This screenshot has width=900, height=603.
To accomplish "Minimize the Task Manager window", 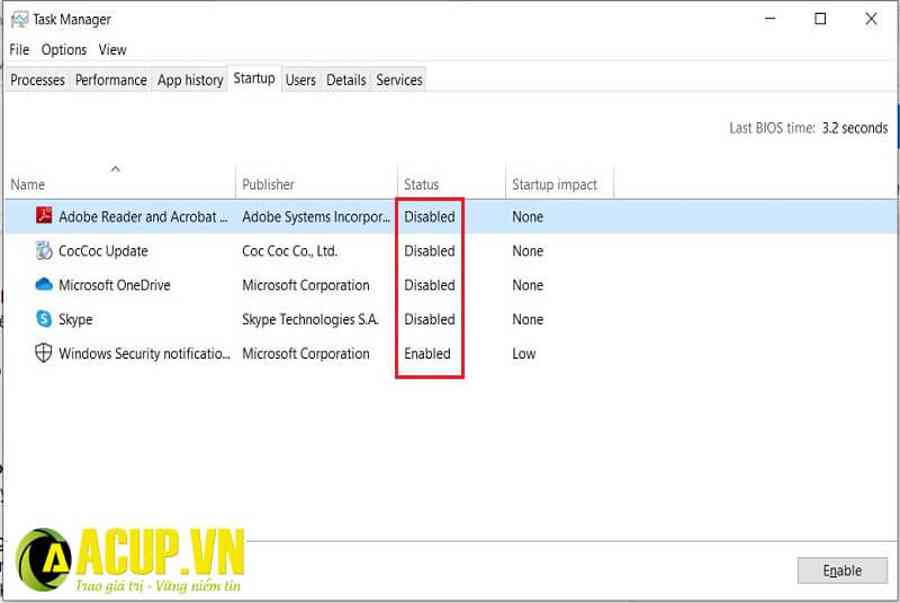I will (x=770, y=19).
